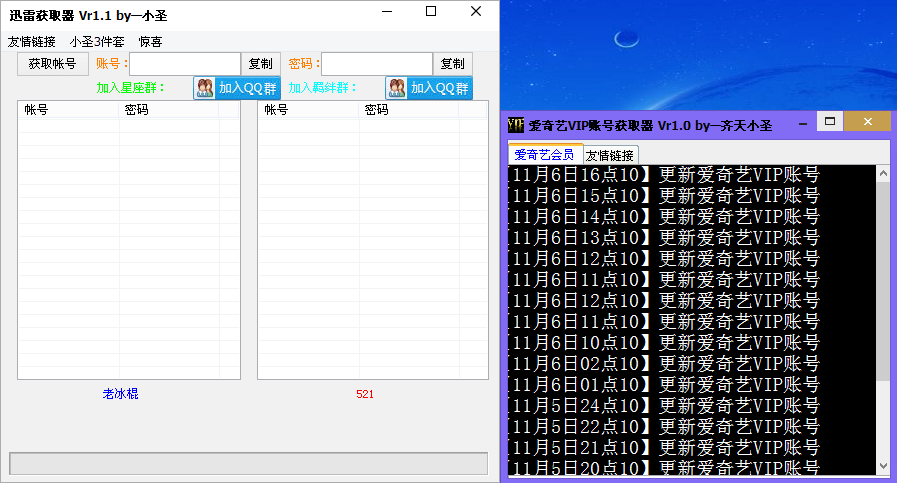Open the 友情链接 menu in 迅雷获取器

tap(32, 42)
